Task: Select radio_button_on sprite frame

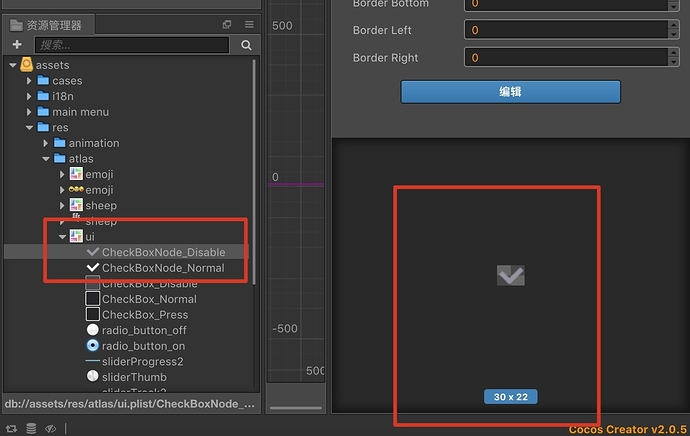Action: click(143, 346)
